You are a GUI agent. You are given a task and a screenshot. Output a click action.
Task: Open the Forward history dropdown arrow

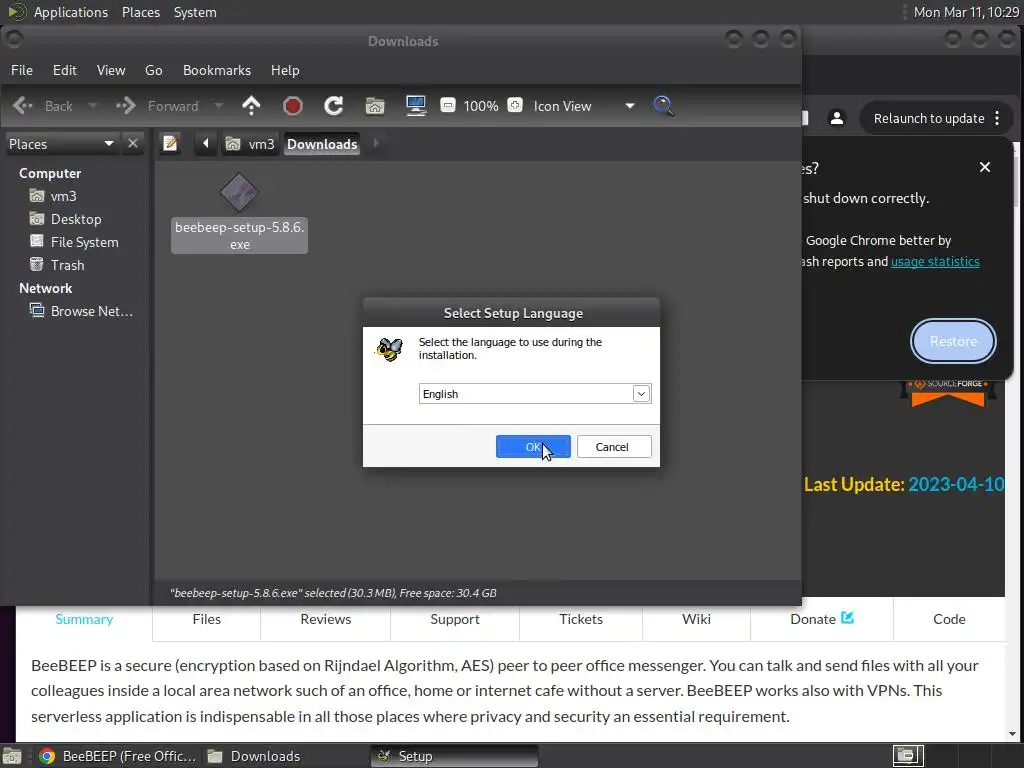(x=219, y=106)
